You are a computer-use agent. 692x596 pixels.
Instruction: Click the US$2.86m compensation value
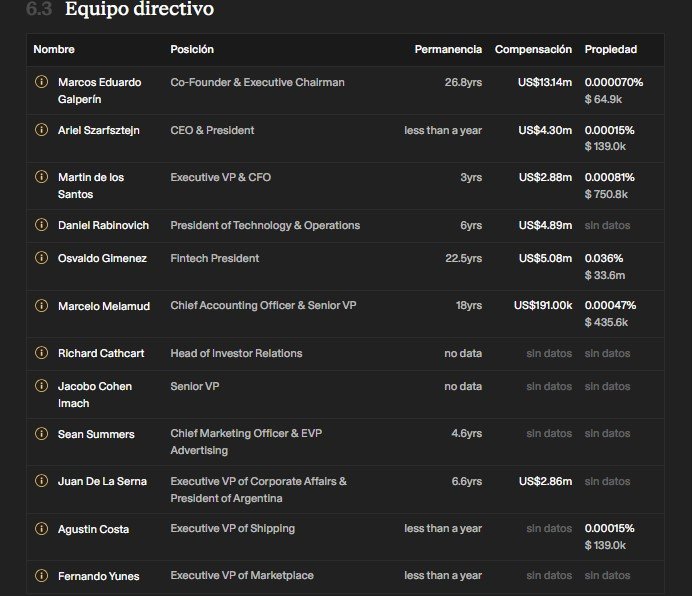[545, 481]
